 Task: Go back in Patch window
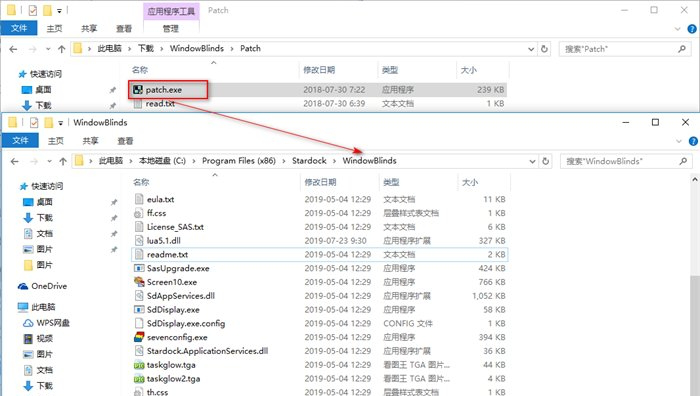click(x=13, y=49)
